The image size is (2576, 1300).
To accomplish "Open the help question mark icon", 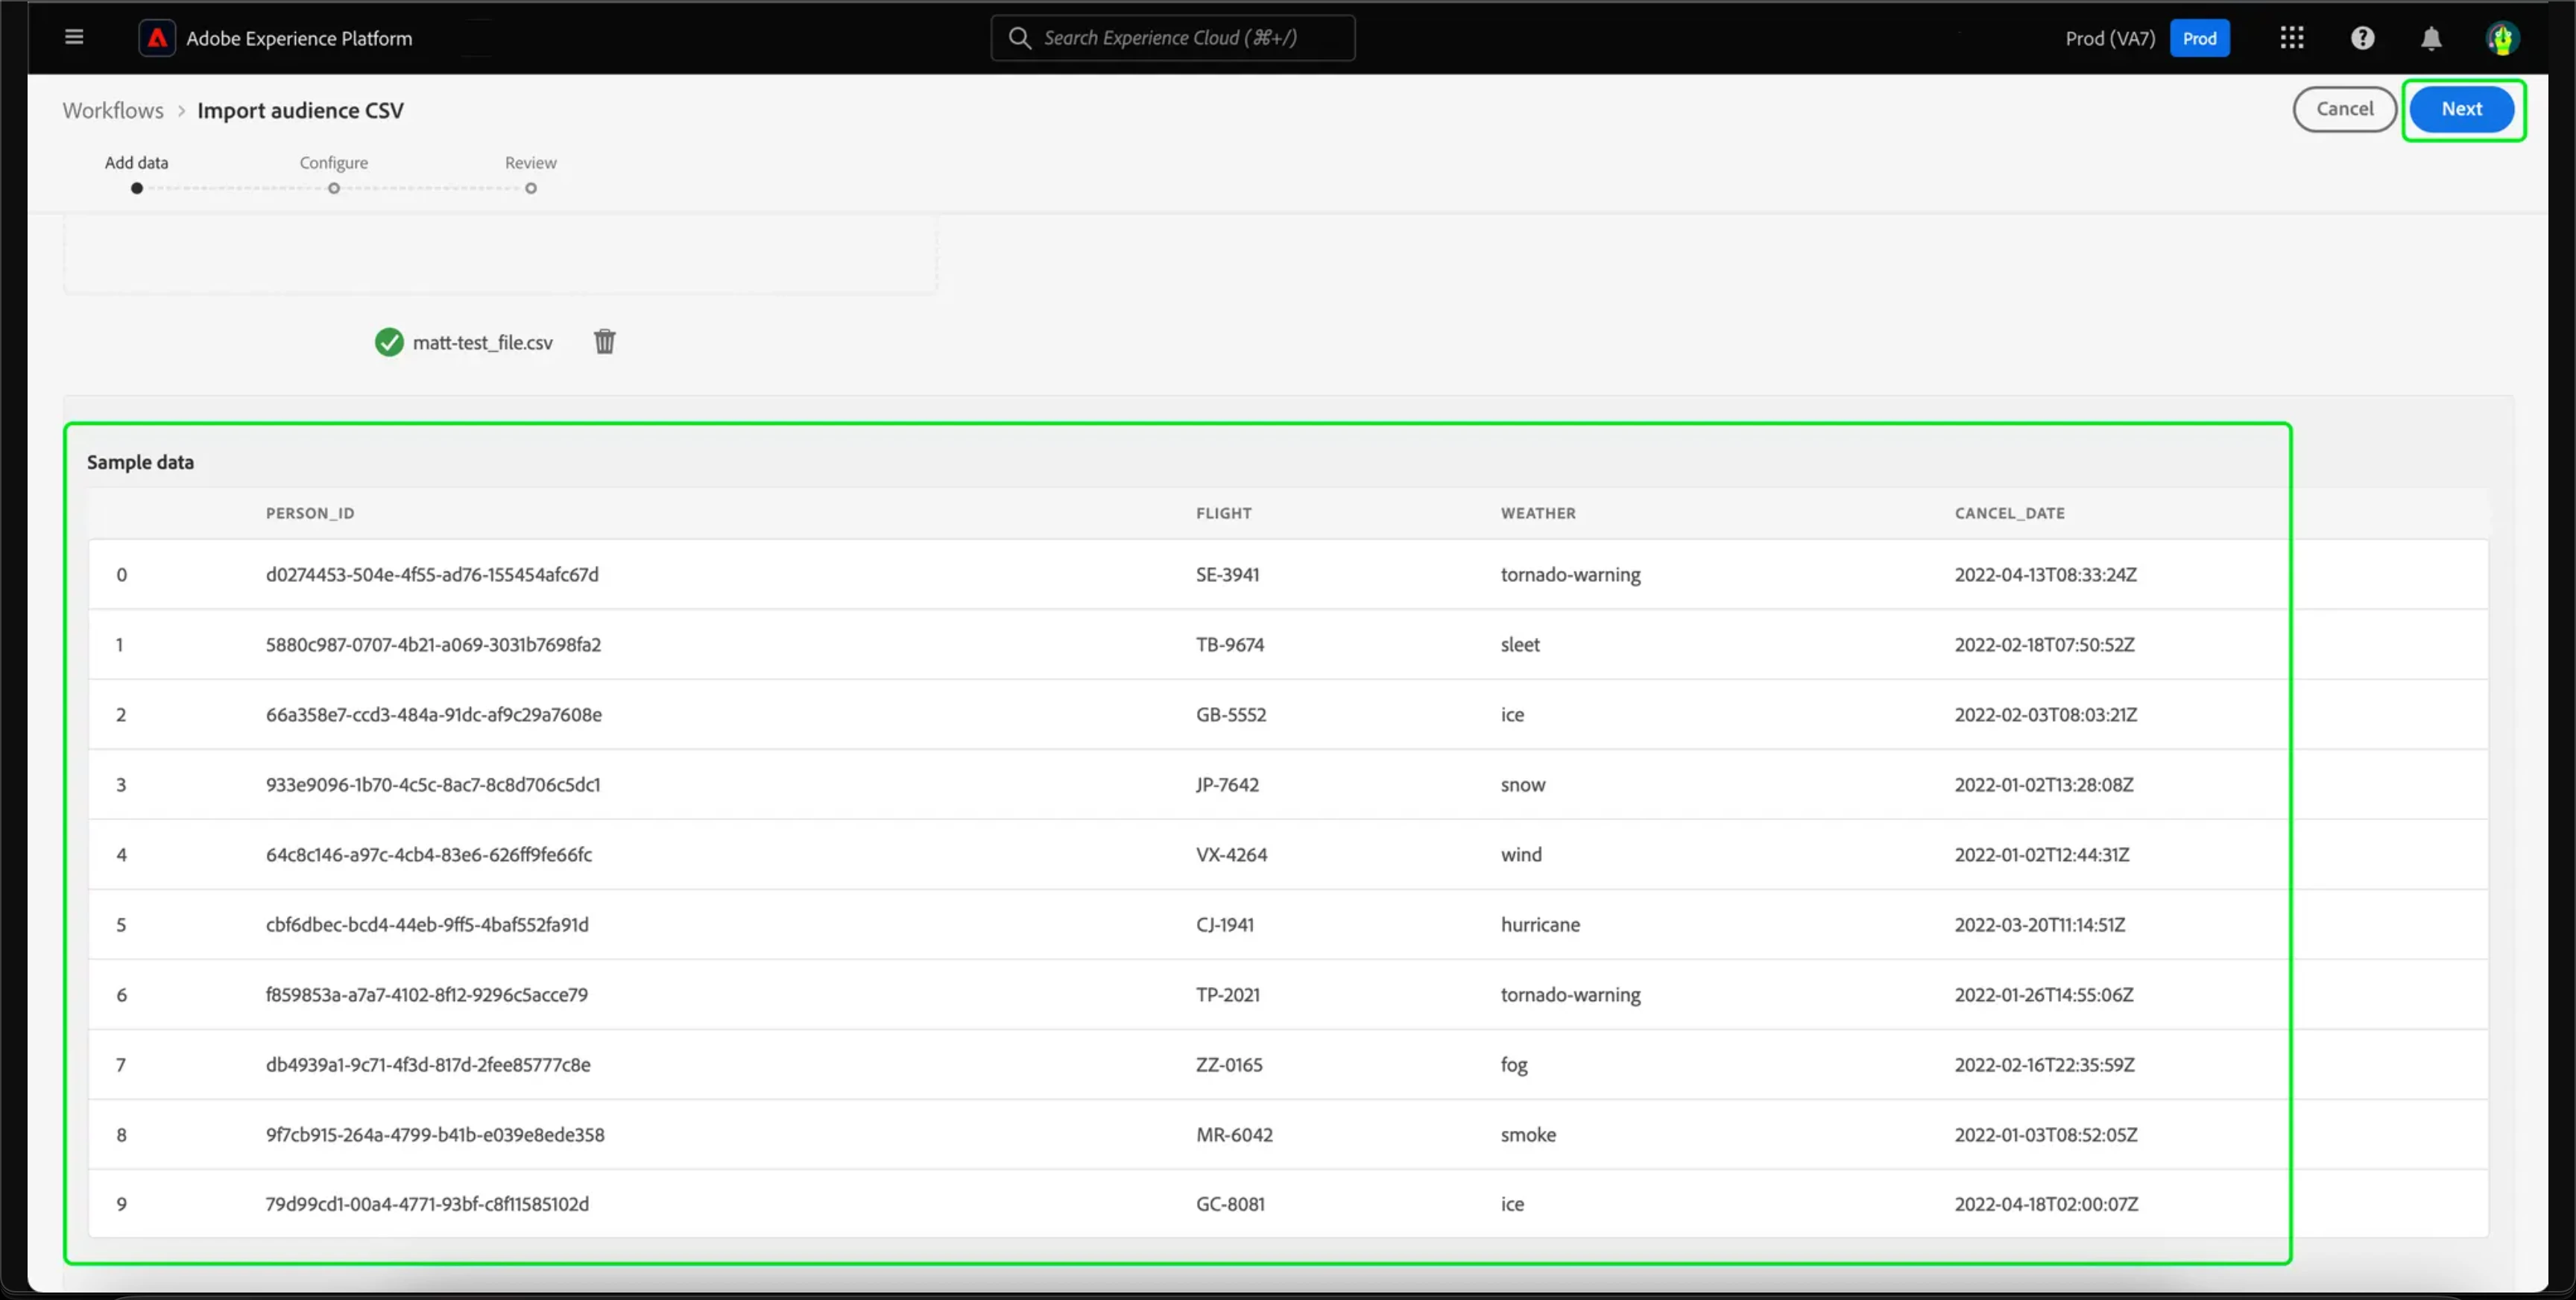I will pyautogui.click(x=2362, y=38).
